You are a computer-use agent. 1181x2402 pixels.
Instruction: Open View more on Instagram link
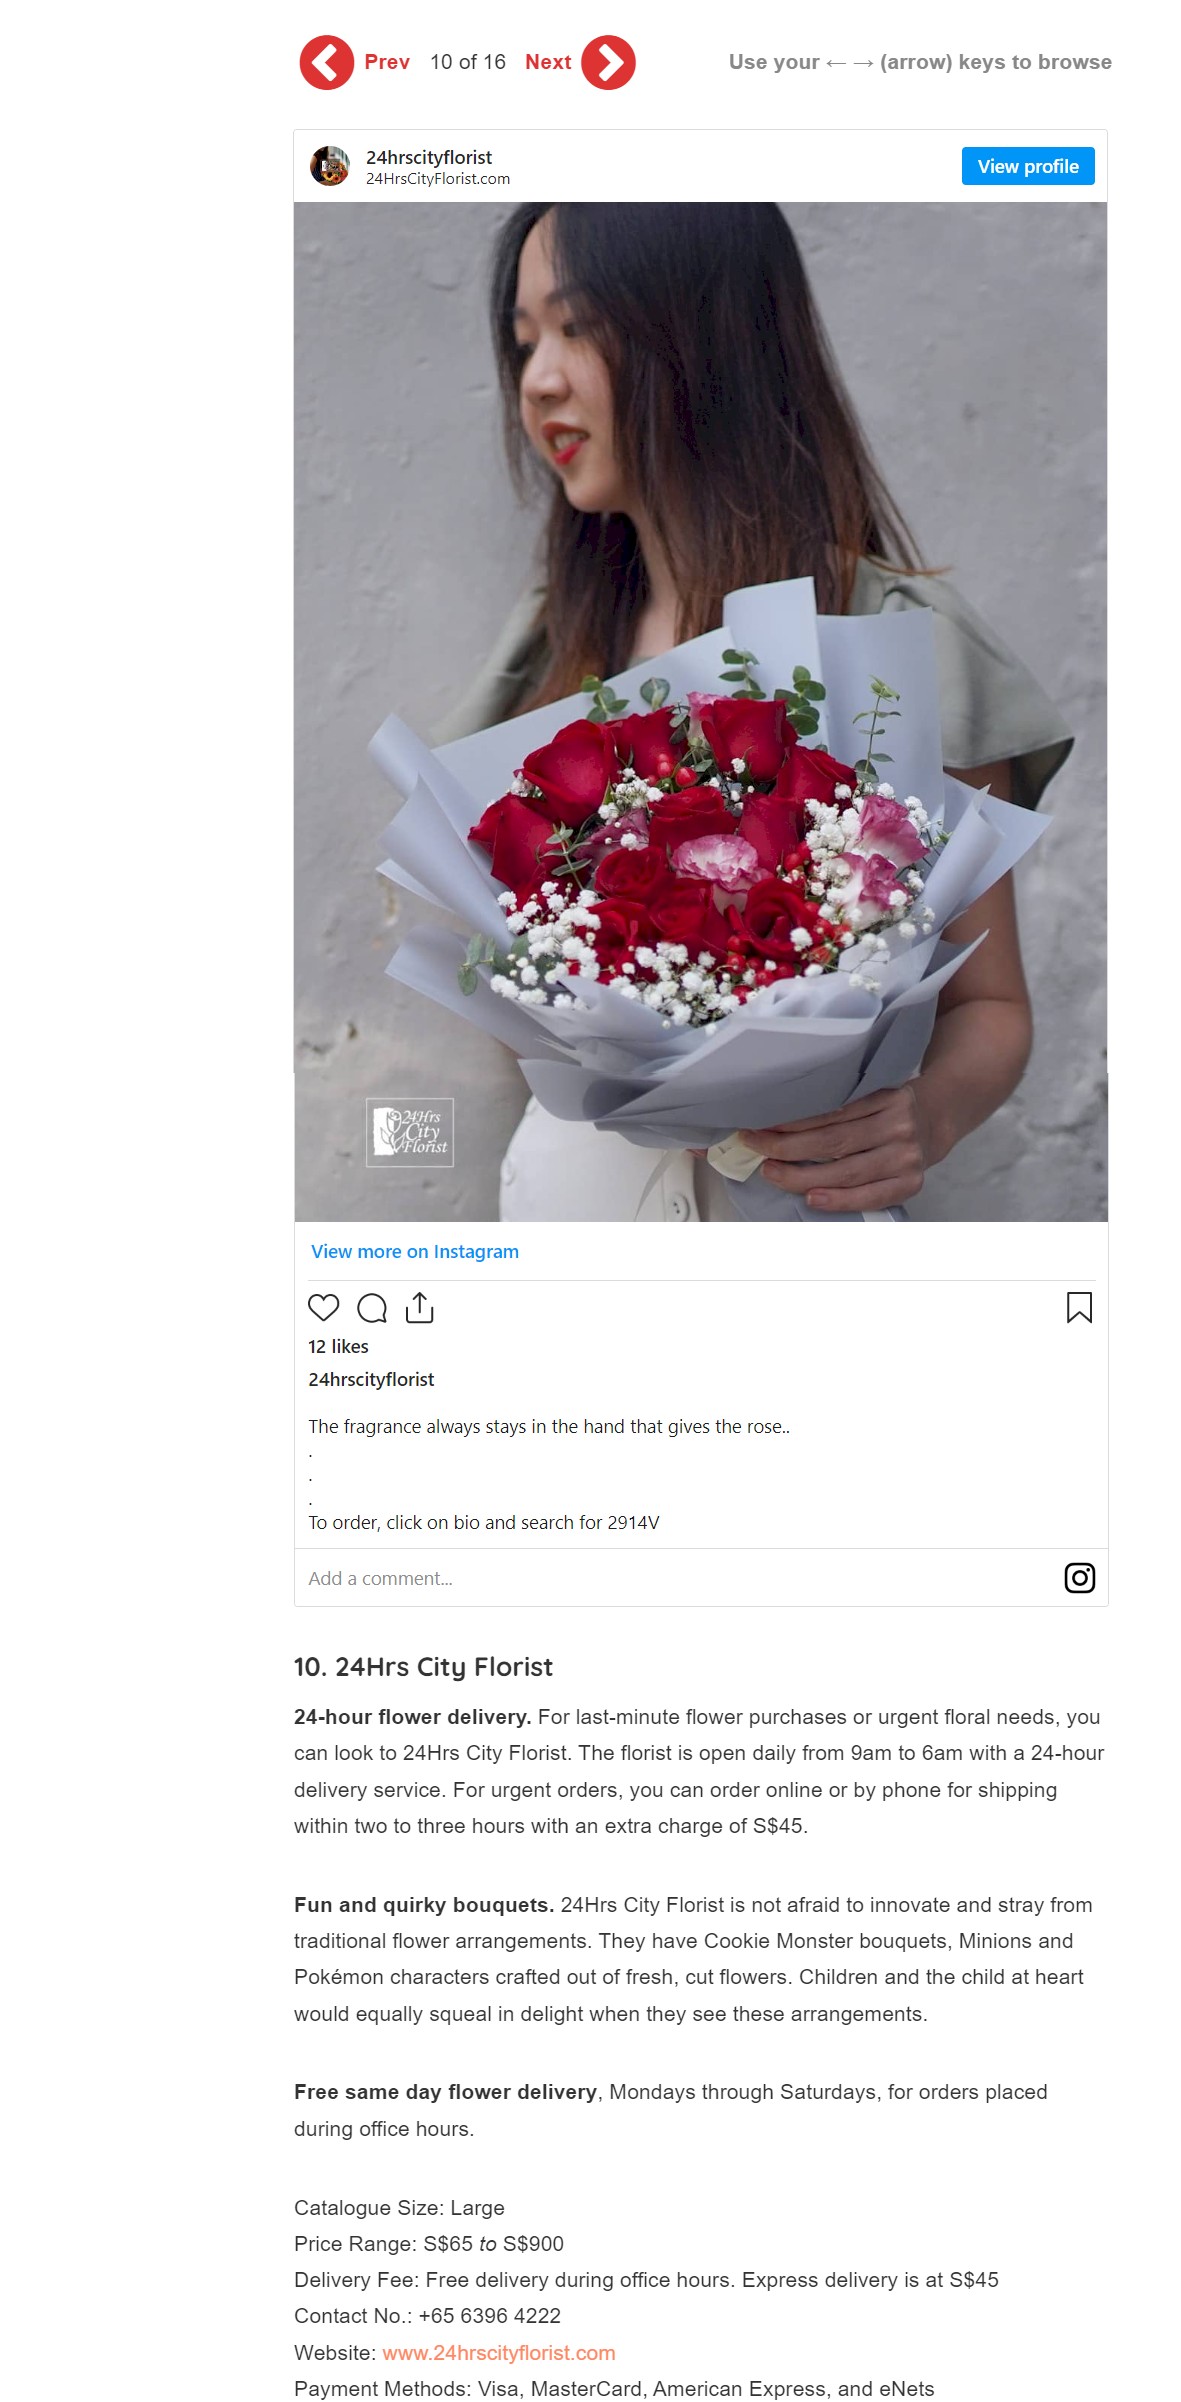tap(415, 1251)
